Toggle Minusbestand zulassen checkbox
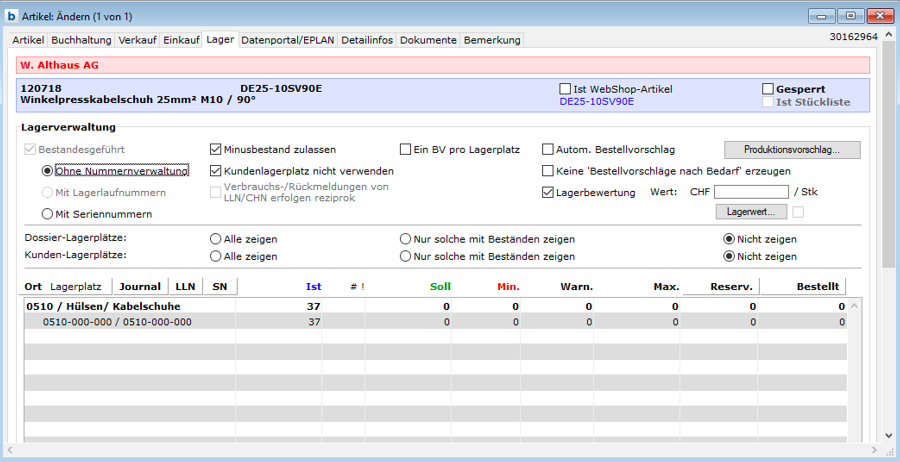 216,150
